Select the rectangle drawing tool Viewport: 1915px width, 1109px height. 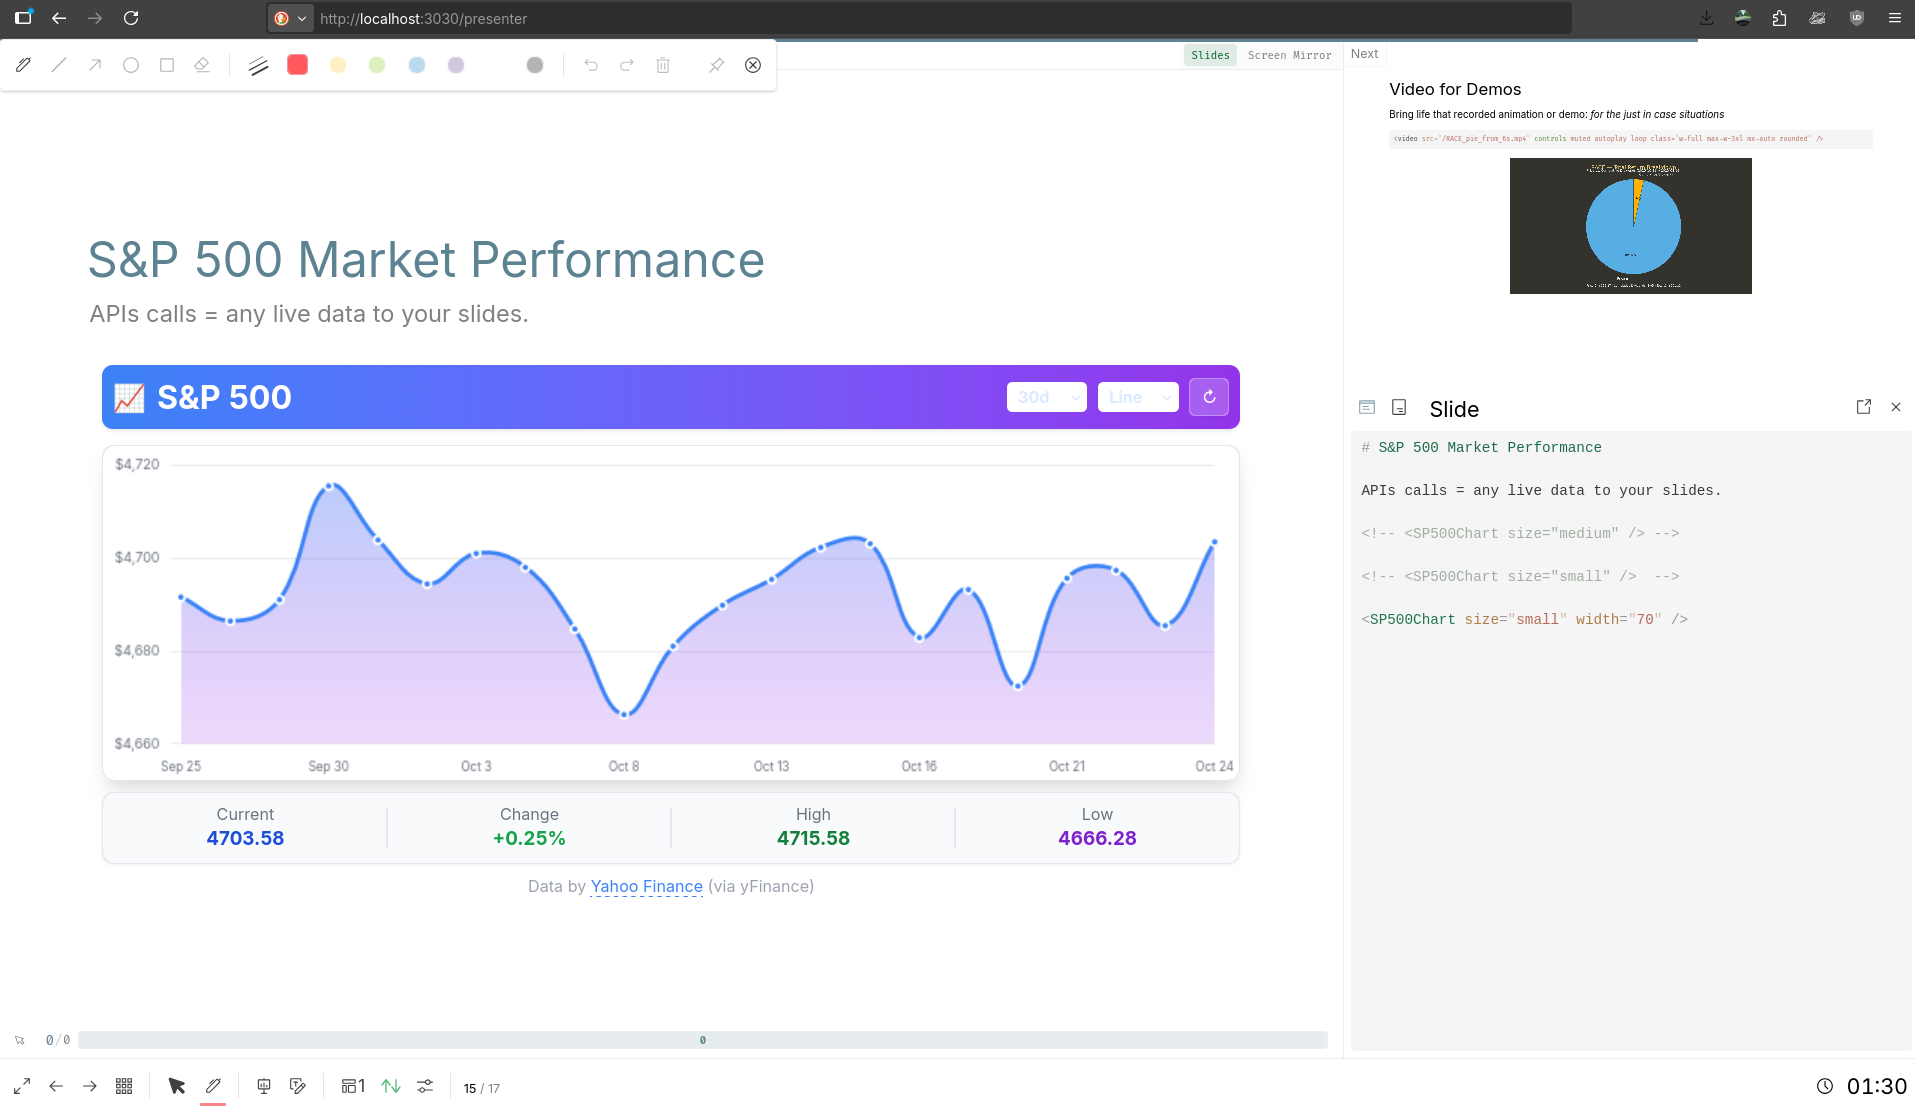coord(167,65)
